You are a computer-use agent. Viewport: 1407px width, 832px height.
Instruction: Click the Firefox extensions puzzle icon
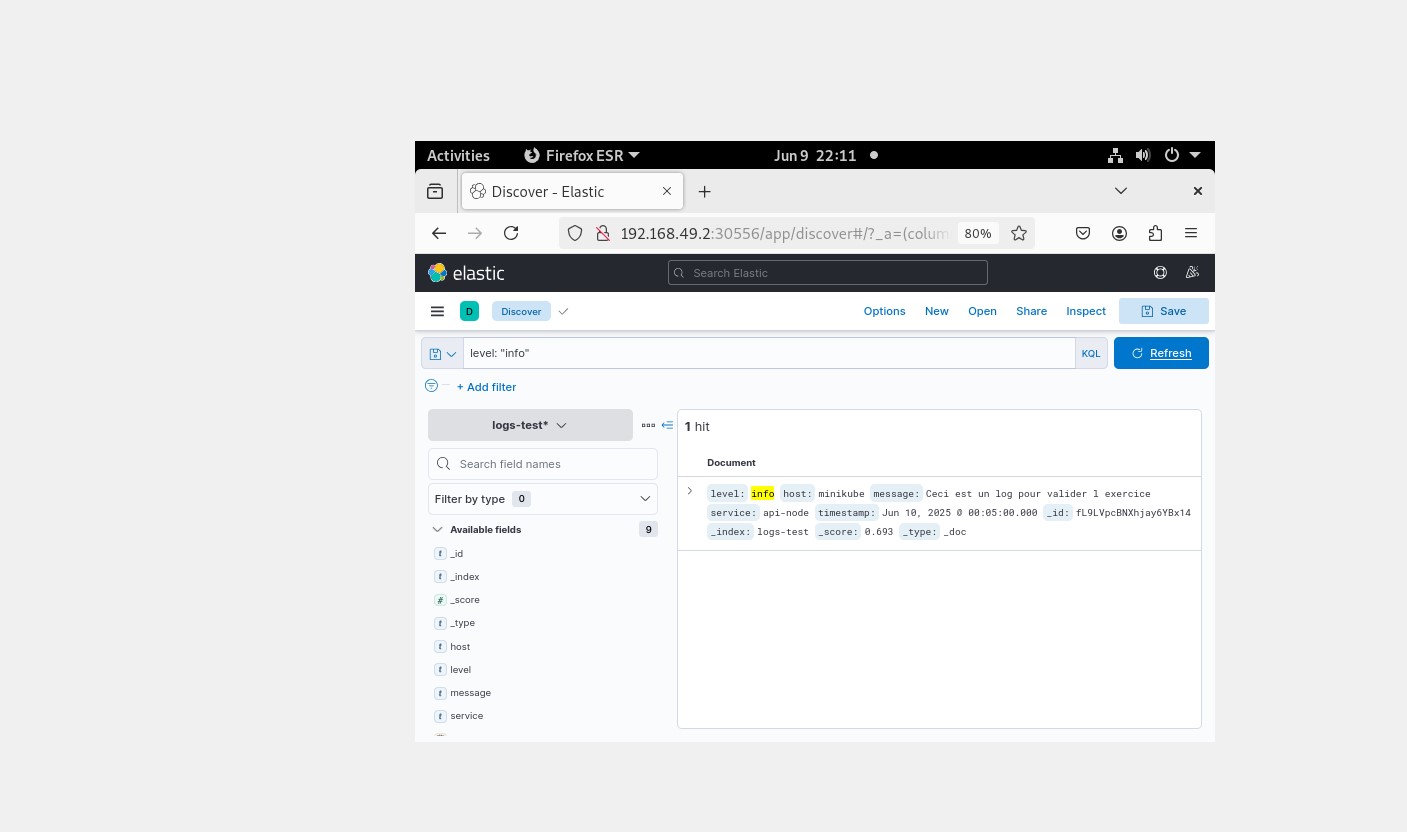pos(1155,233)
